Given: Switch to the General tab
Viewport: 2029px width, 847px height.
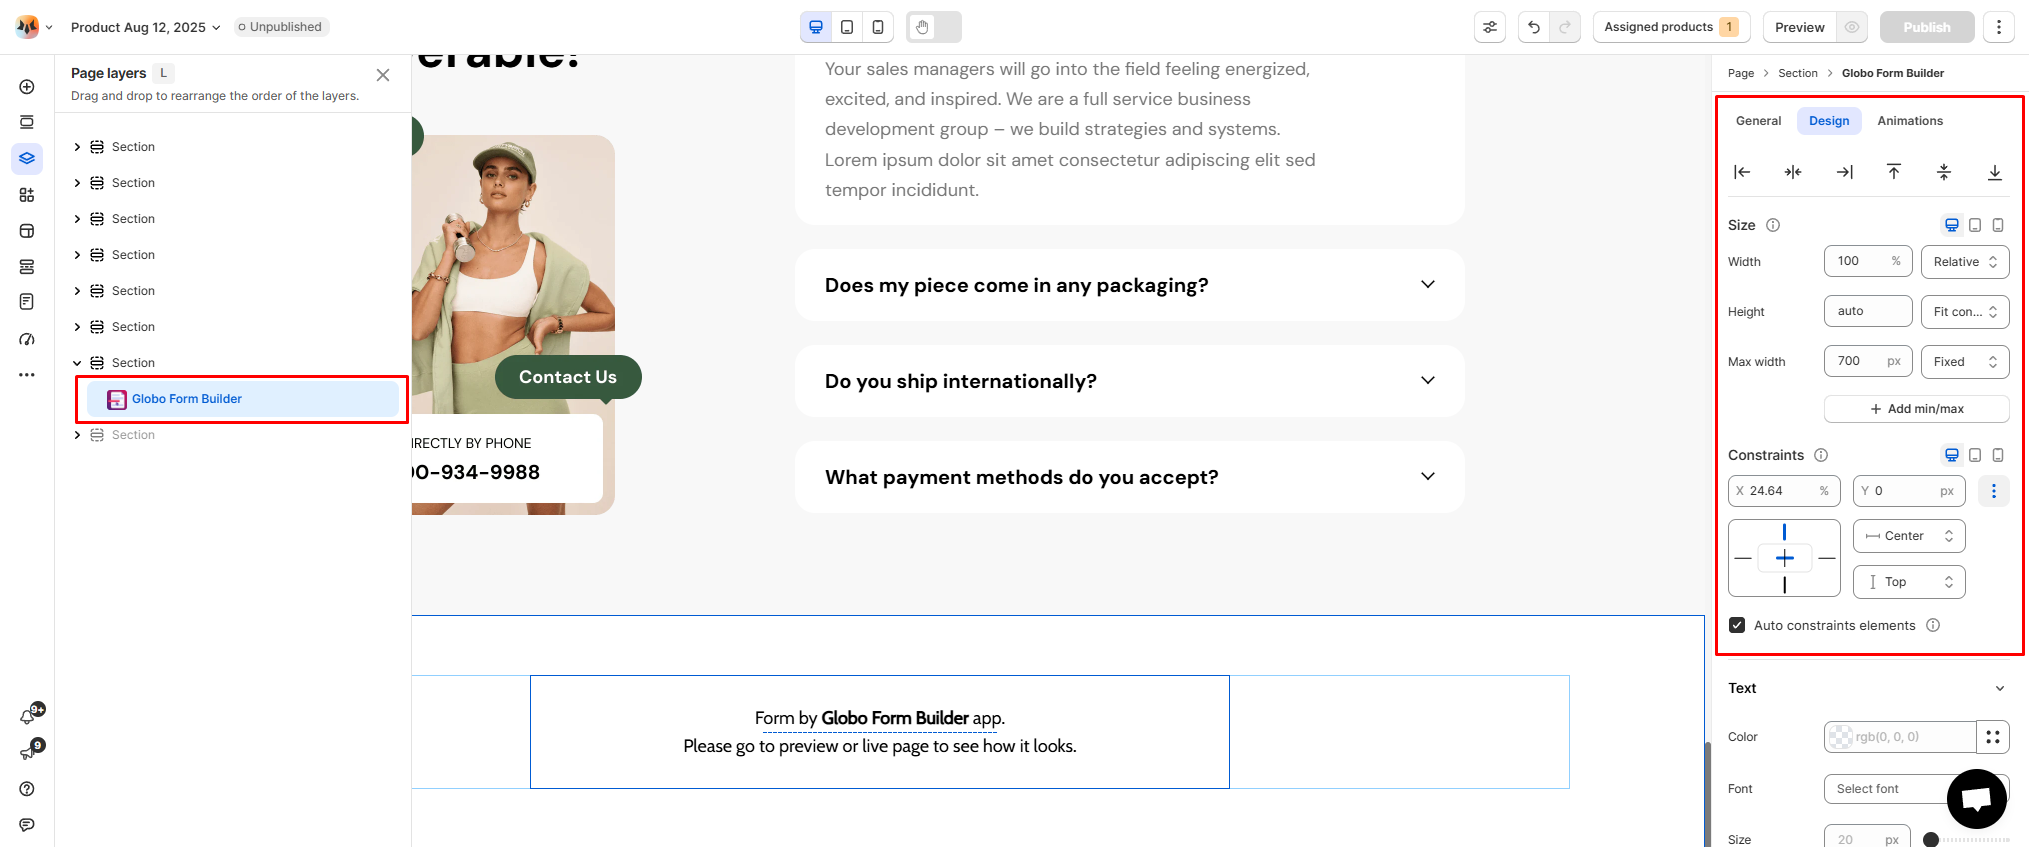Looking at the screenshot, I should (x=1758, y=121).
